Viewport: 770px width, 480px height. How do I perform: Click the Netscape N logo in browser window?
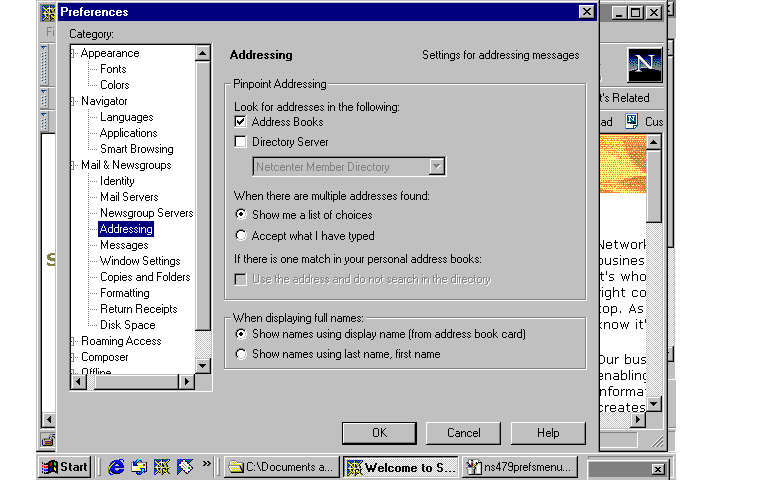(x=645, y=65)
